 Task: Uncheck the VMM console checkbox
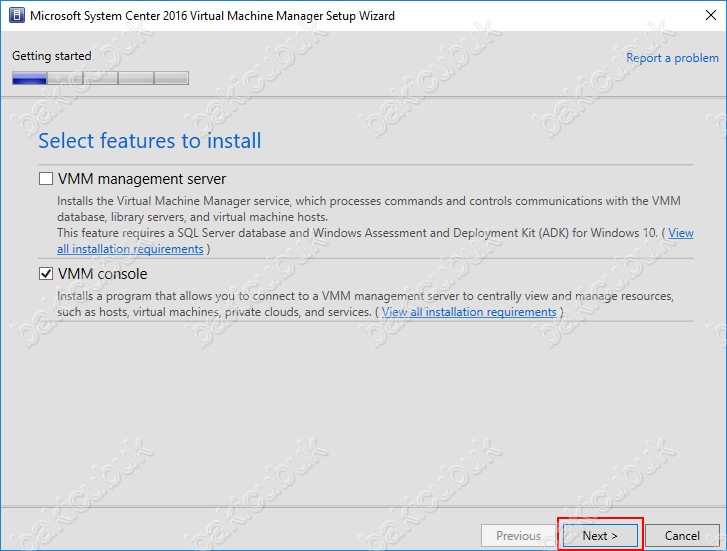pyautogui.click(x=46, y=274)
